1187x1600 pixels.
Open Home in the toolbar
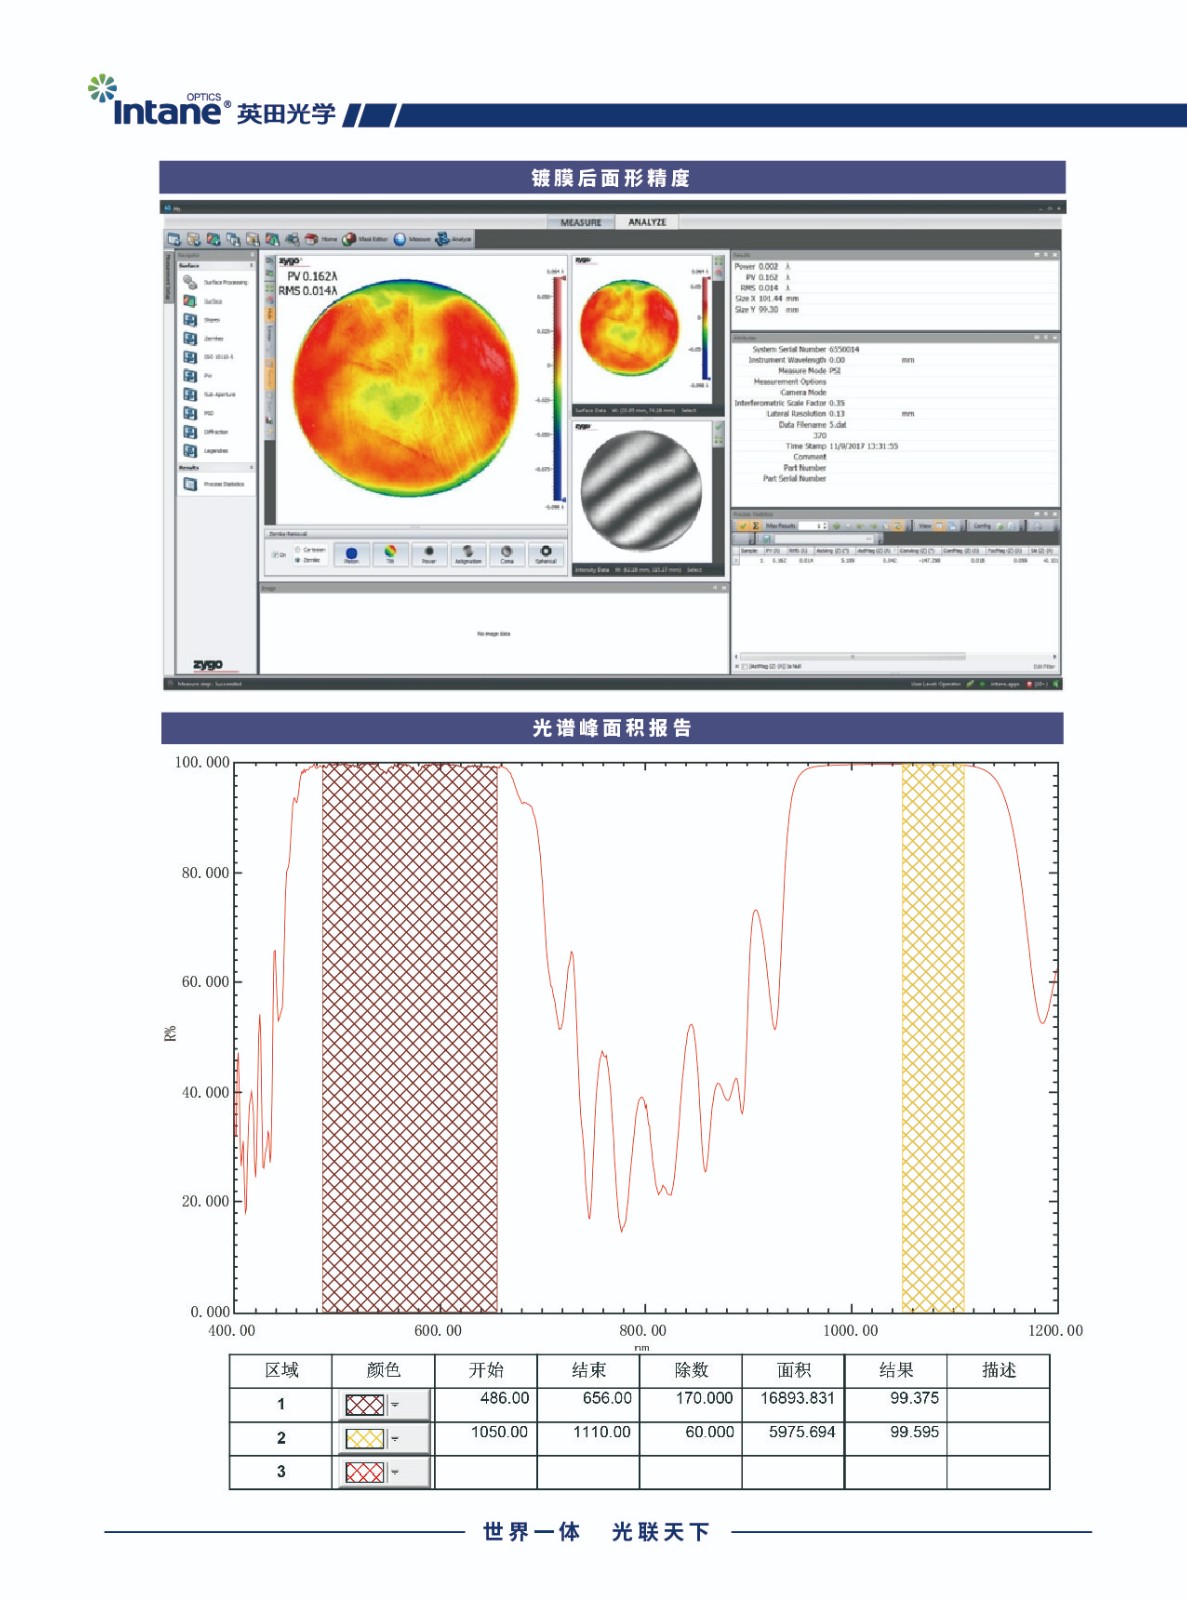321,239
